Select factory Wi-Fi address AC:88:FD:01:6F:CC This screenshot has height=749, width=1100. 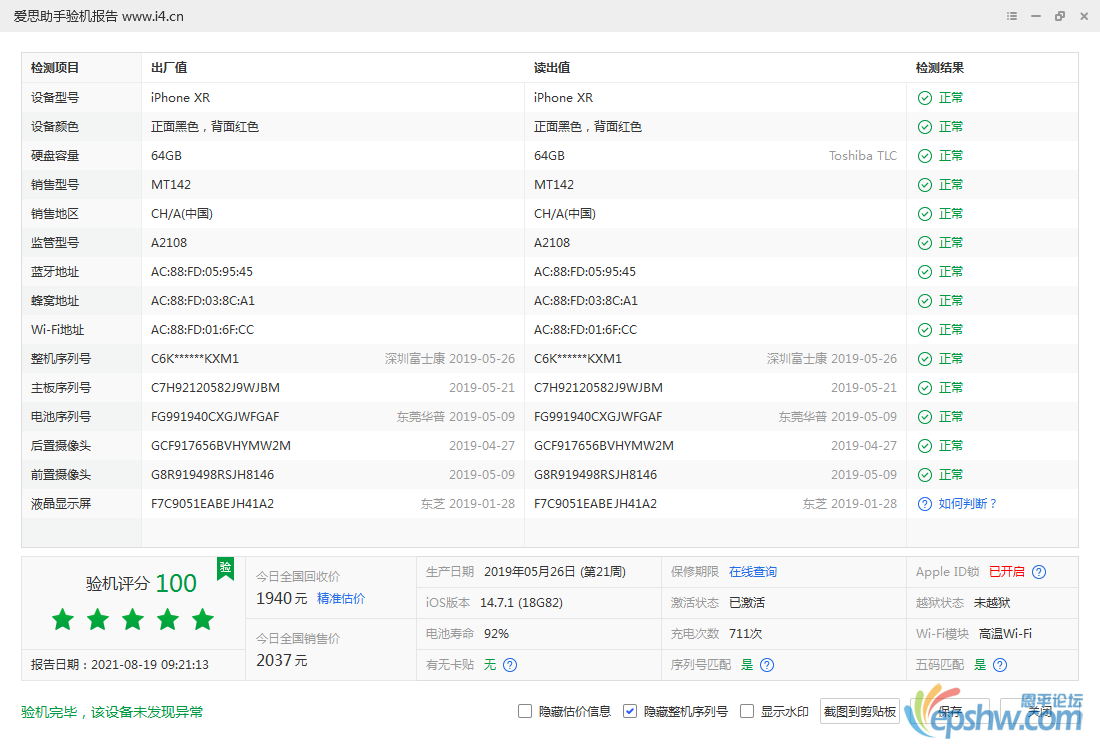[x=203, y=330]
